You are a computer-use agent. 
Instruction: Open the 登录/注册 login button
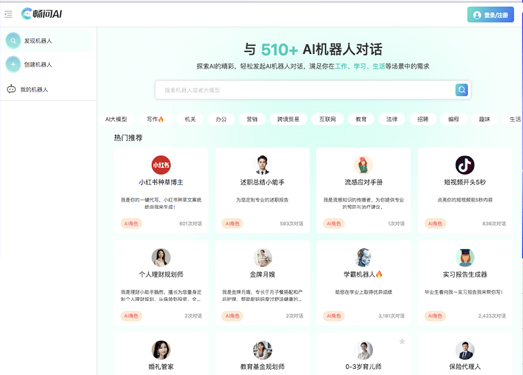click(x=490, y=15)
